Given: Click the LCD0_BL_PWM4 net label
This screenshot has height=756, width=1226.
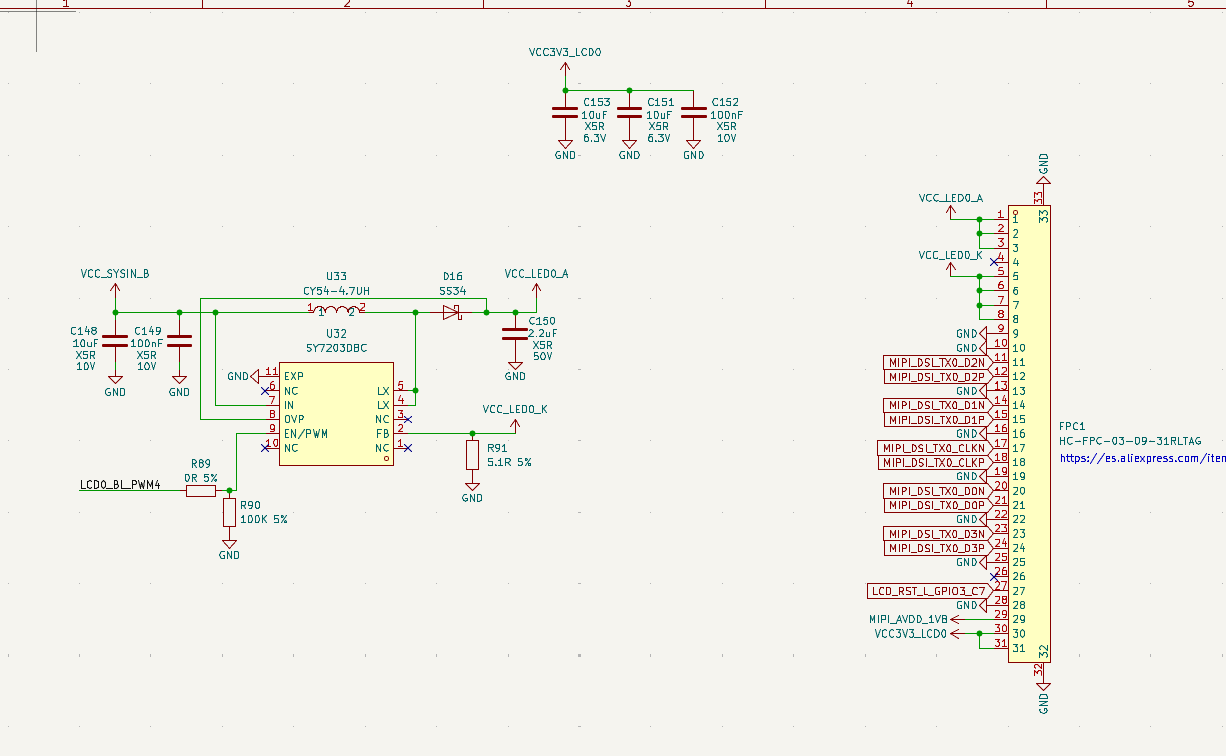Looking at the screenshot, I should click(120, 485).
